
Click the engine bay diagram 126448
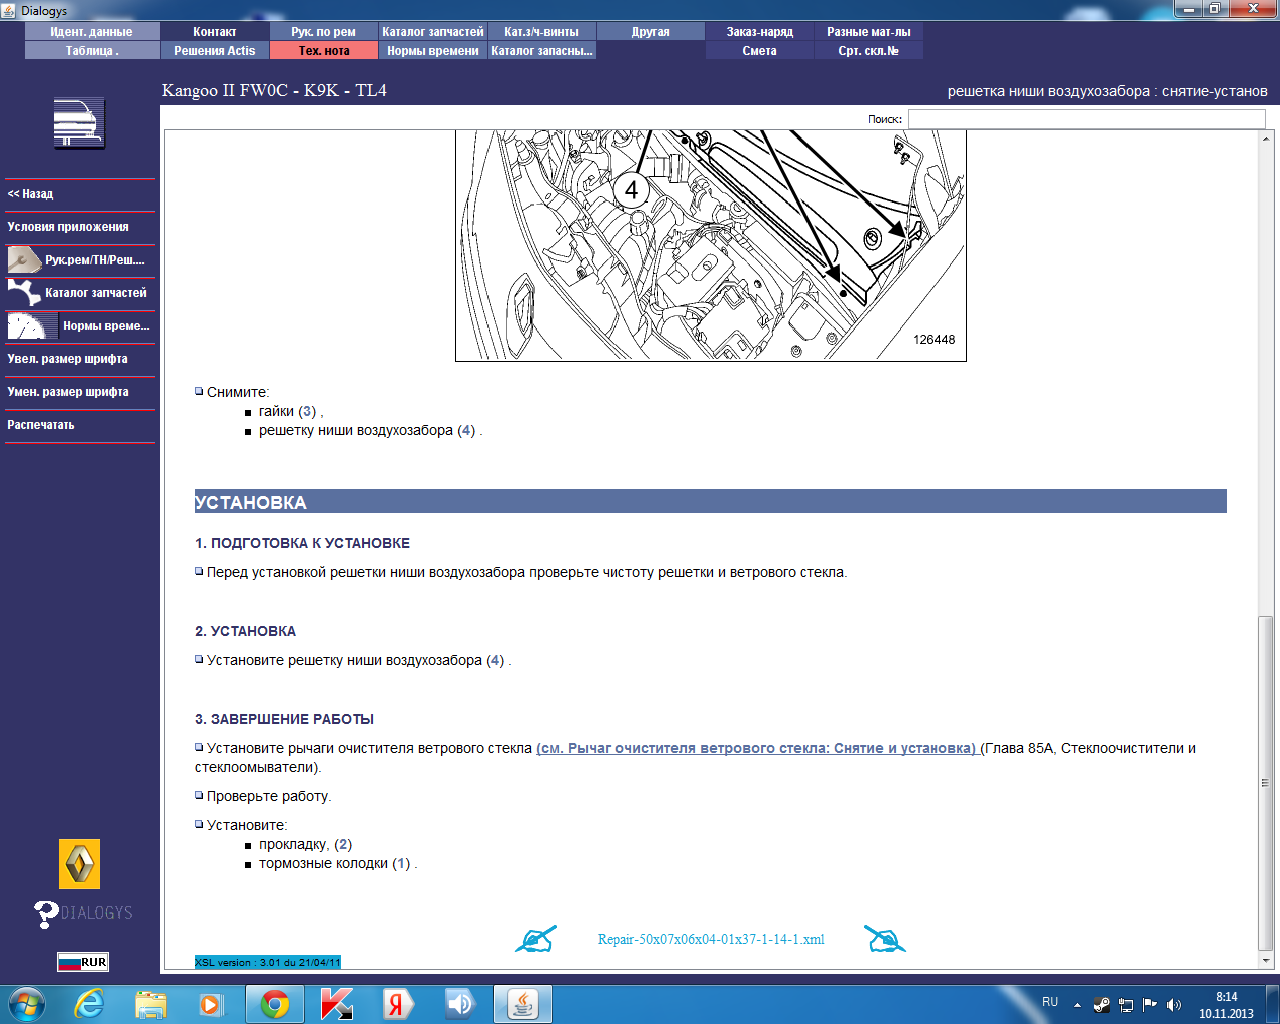pyautogui.click(x=711, y=245)
